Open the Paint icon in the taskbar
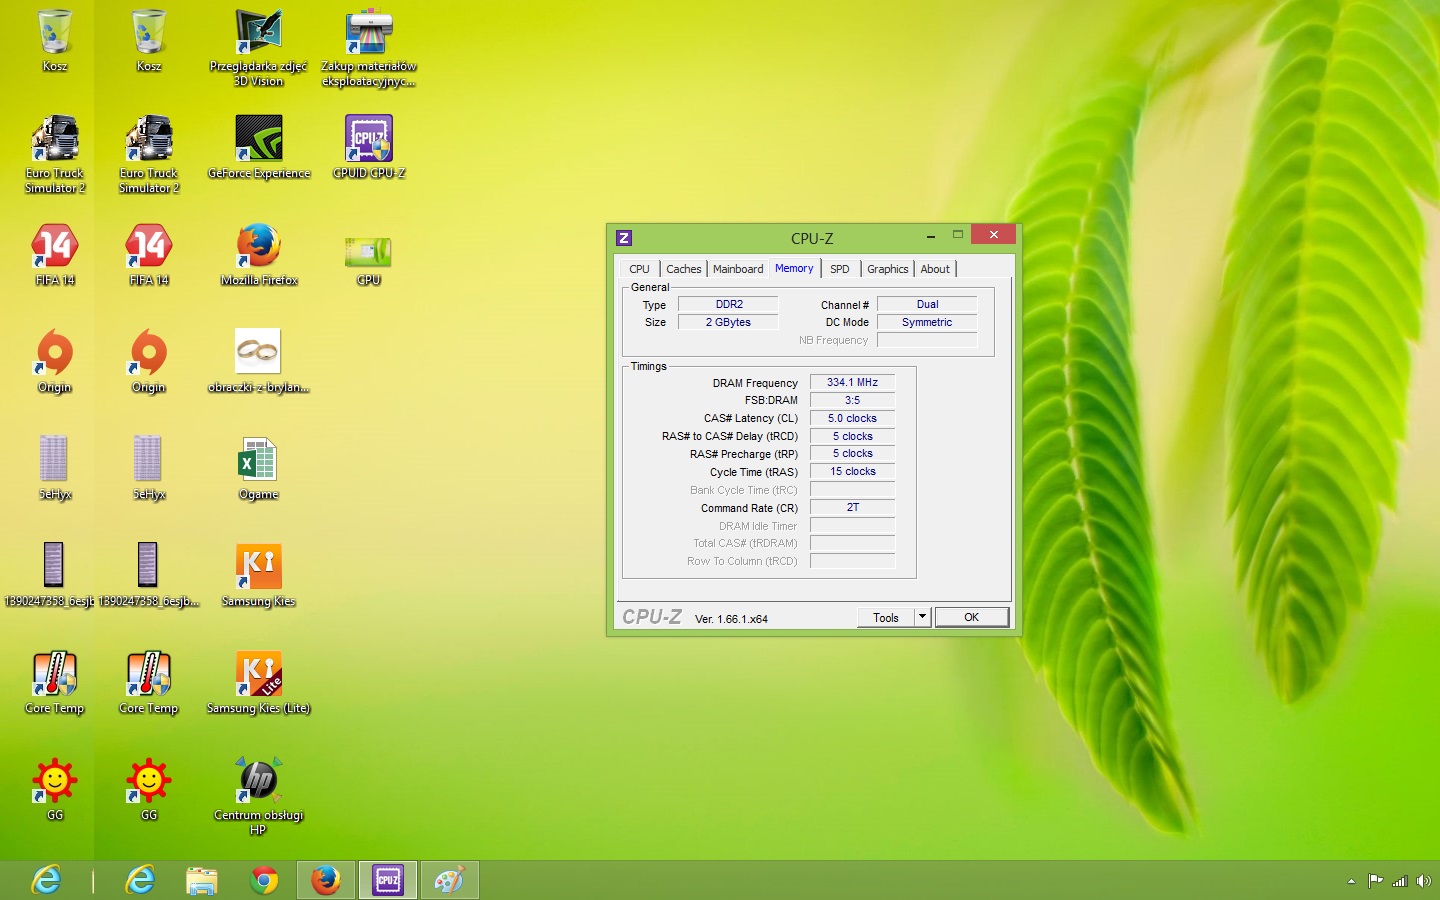 point(449,880)
